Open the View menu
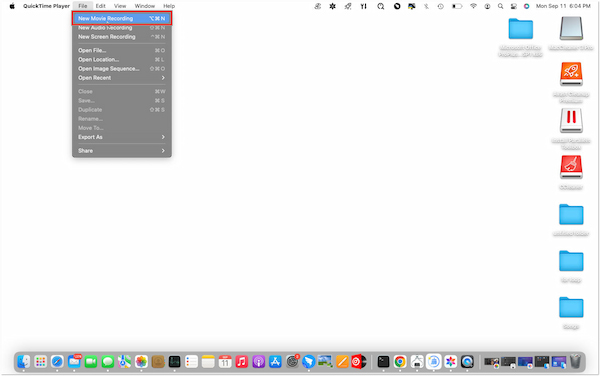The height and width of the screenshot is (376, 600). pyautogui.click(x=120, y=6)
